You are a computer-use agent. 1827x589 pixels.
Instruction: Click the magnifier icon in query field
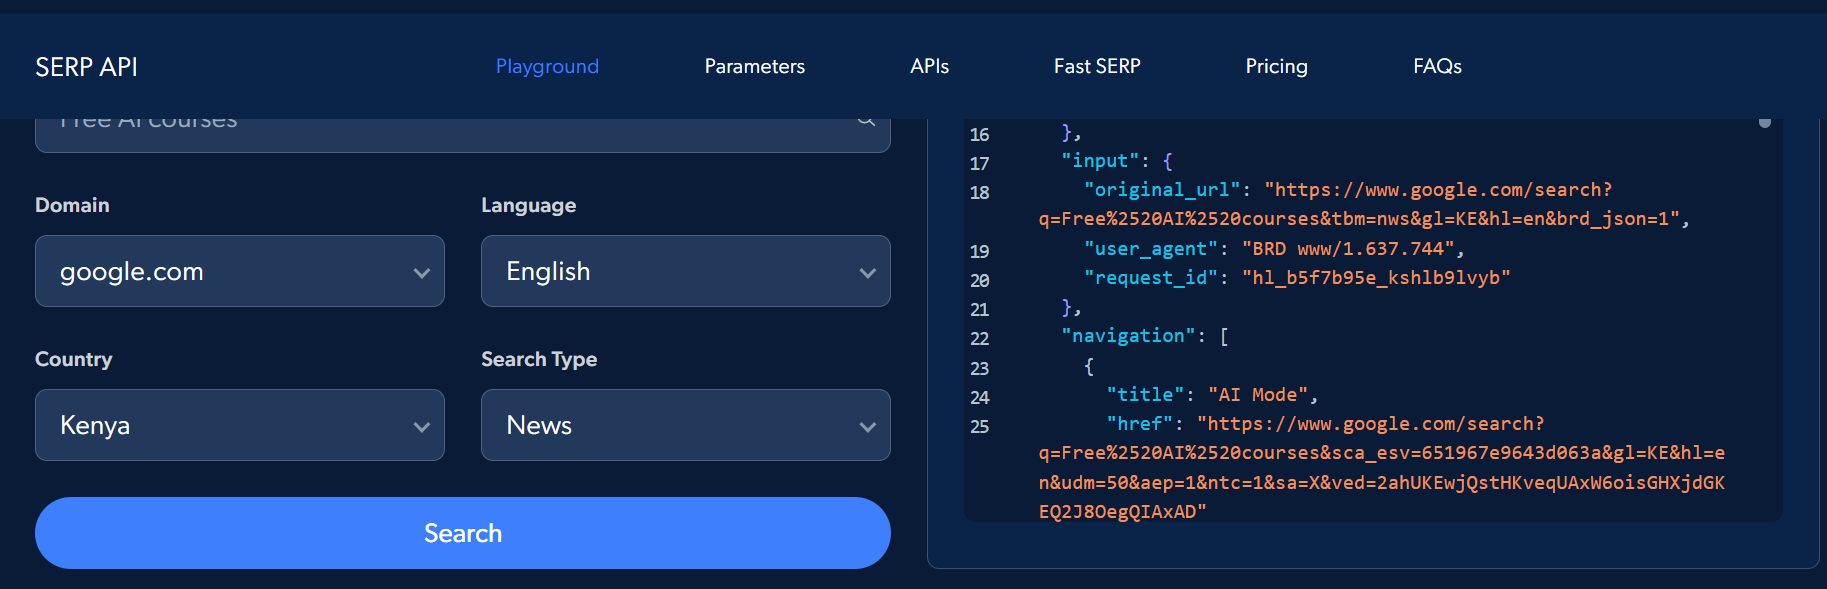[x=866, y=122]
